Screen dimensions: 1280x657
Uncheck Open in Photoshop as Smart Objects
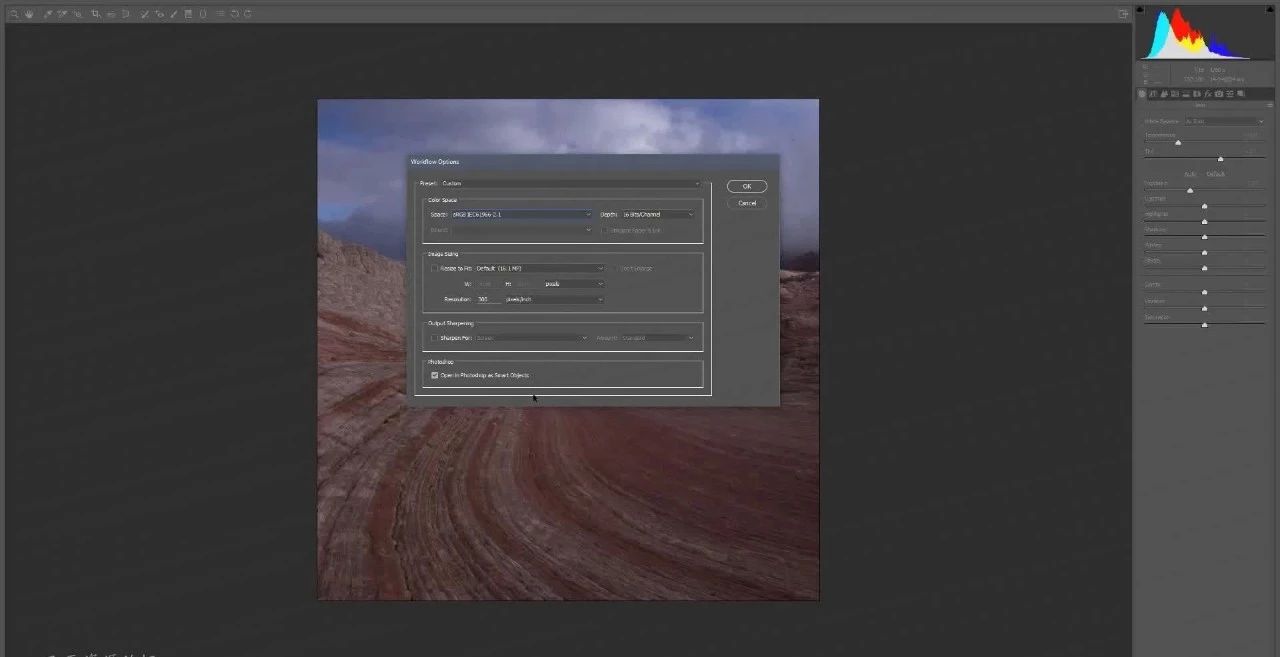point(435,375)
